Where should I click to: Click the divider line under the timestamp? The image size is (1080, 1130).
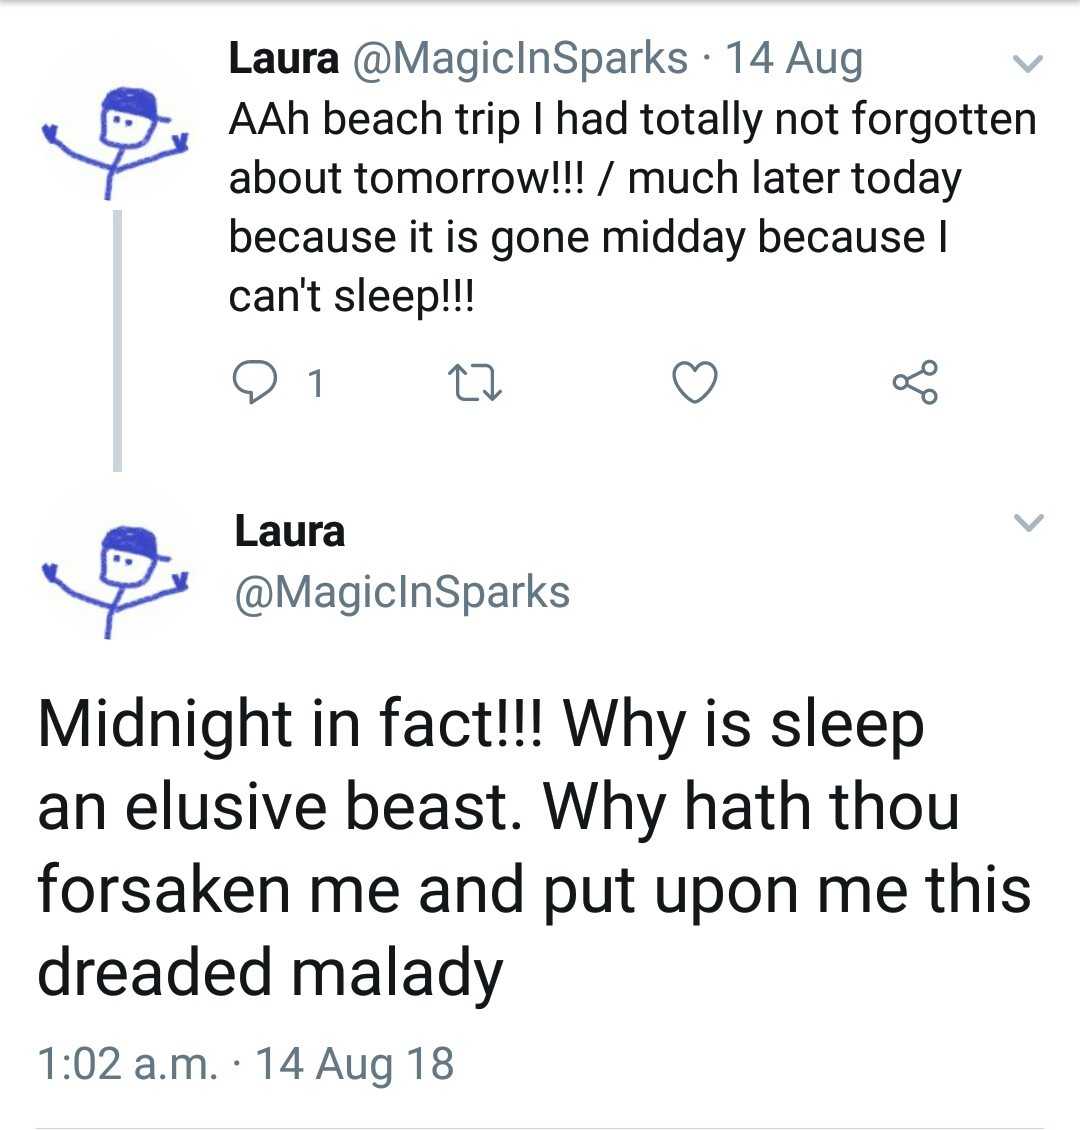point(540,1127)
